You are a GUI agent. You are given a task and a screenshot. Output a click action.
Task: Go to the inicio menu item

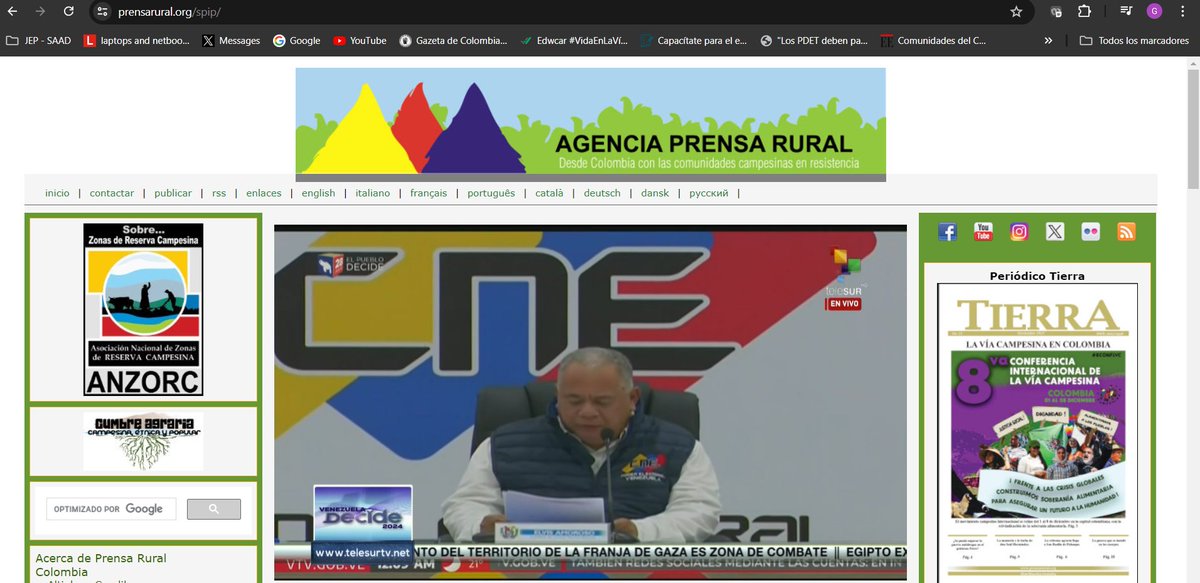click(57, 193)
